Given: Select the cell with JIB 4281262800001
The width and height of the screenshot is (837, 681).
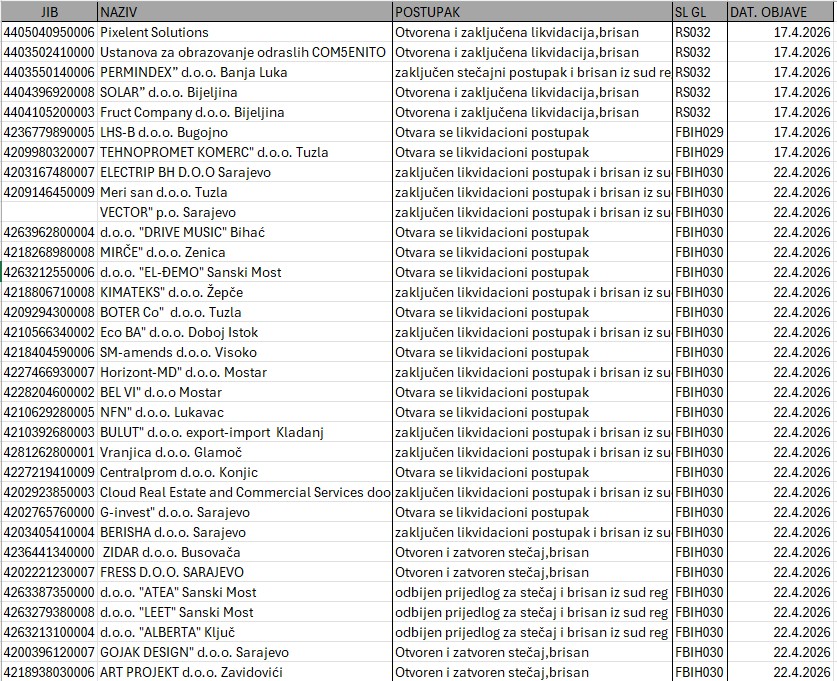Looking at the screenshot, I should tap(49, 452).
